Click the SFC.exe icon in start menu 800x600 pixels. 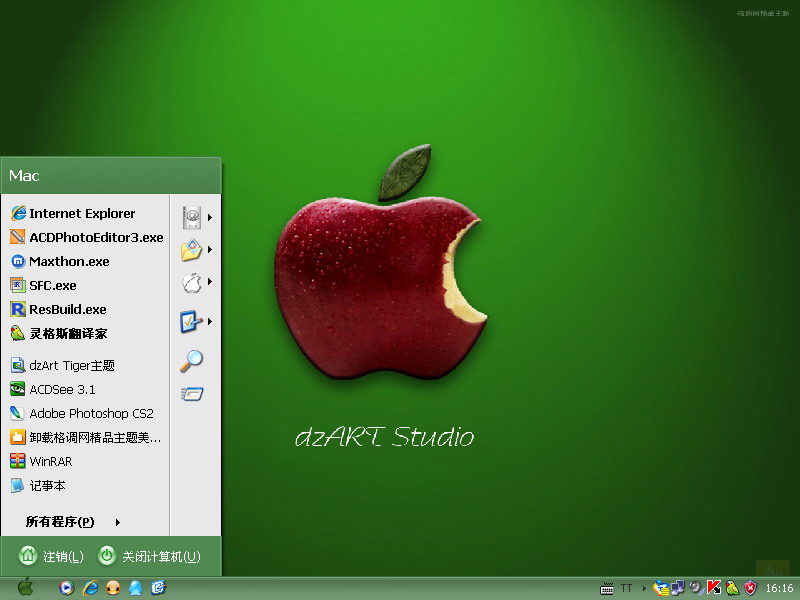click(17, 285)
